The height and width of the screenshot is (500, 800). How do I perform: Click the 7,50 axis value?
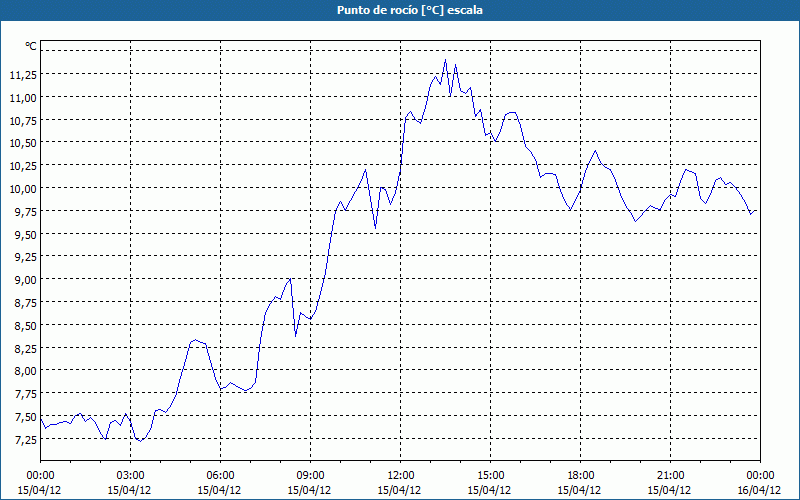[25, 417]
